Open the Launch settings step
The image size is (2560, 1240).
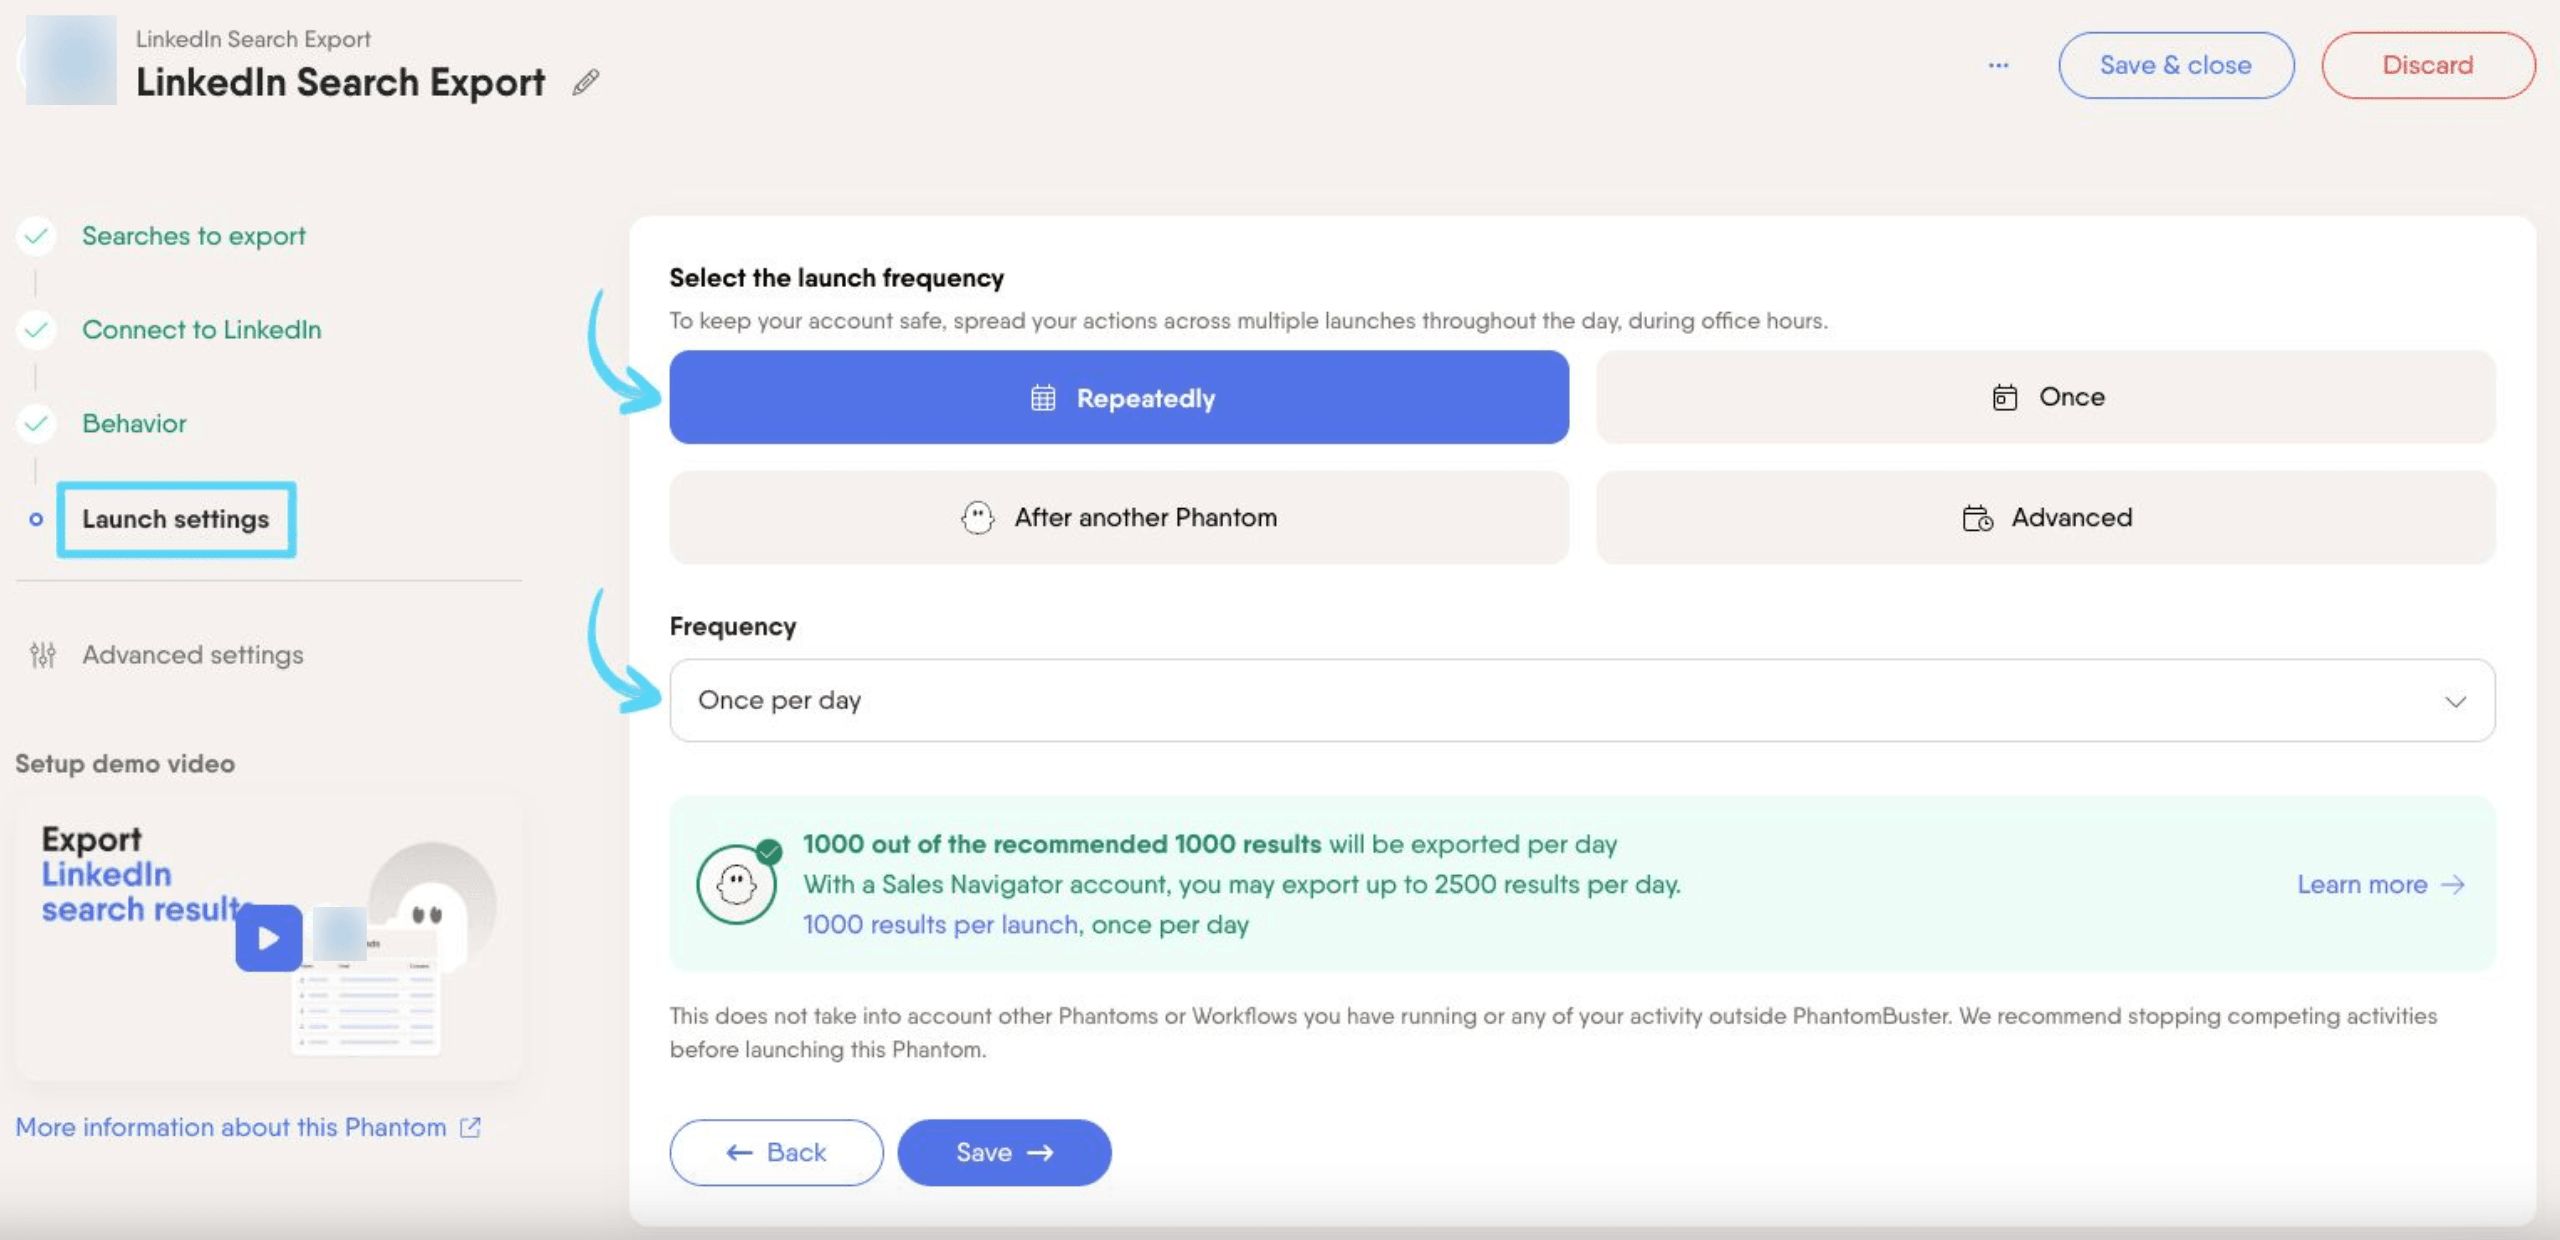[x=176, y=519]
